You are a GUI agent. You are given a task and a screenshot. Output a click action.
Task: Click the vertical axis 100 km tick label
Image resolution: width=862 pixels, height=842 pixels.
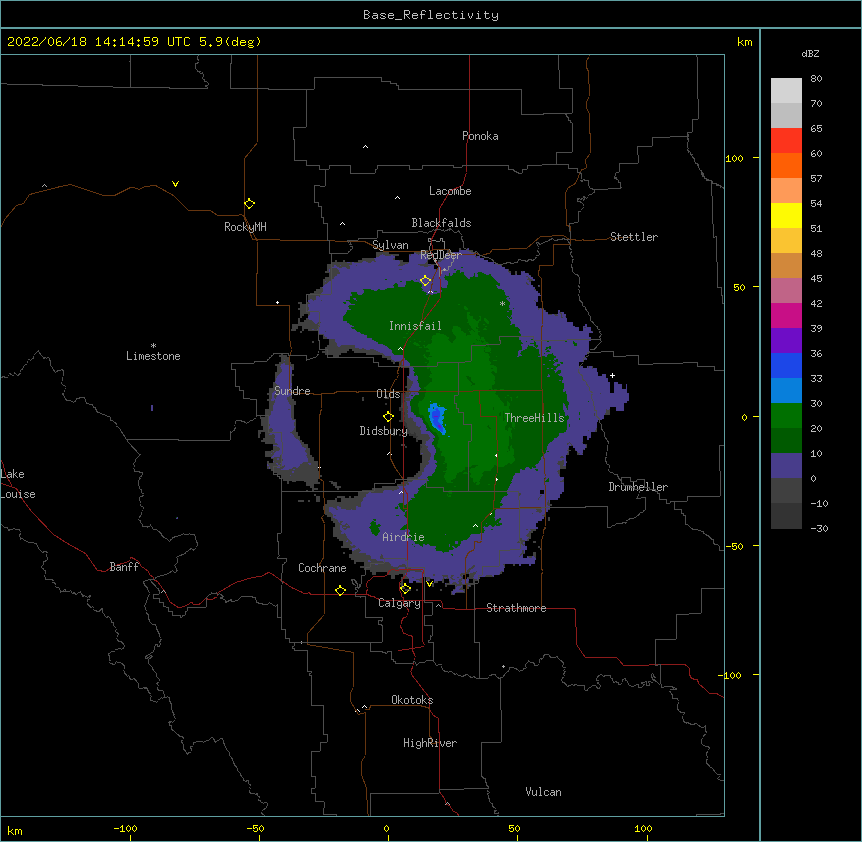coord(734,158)
